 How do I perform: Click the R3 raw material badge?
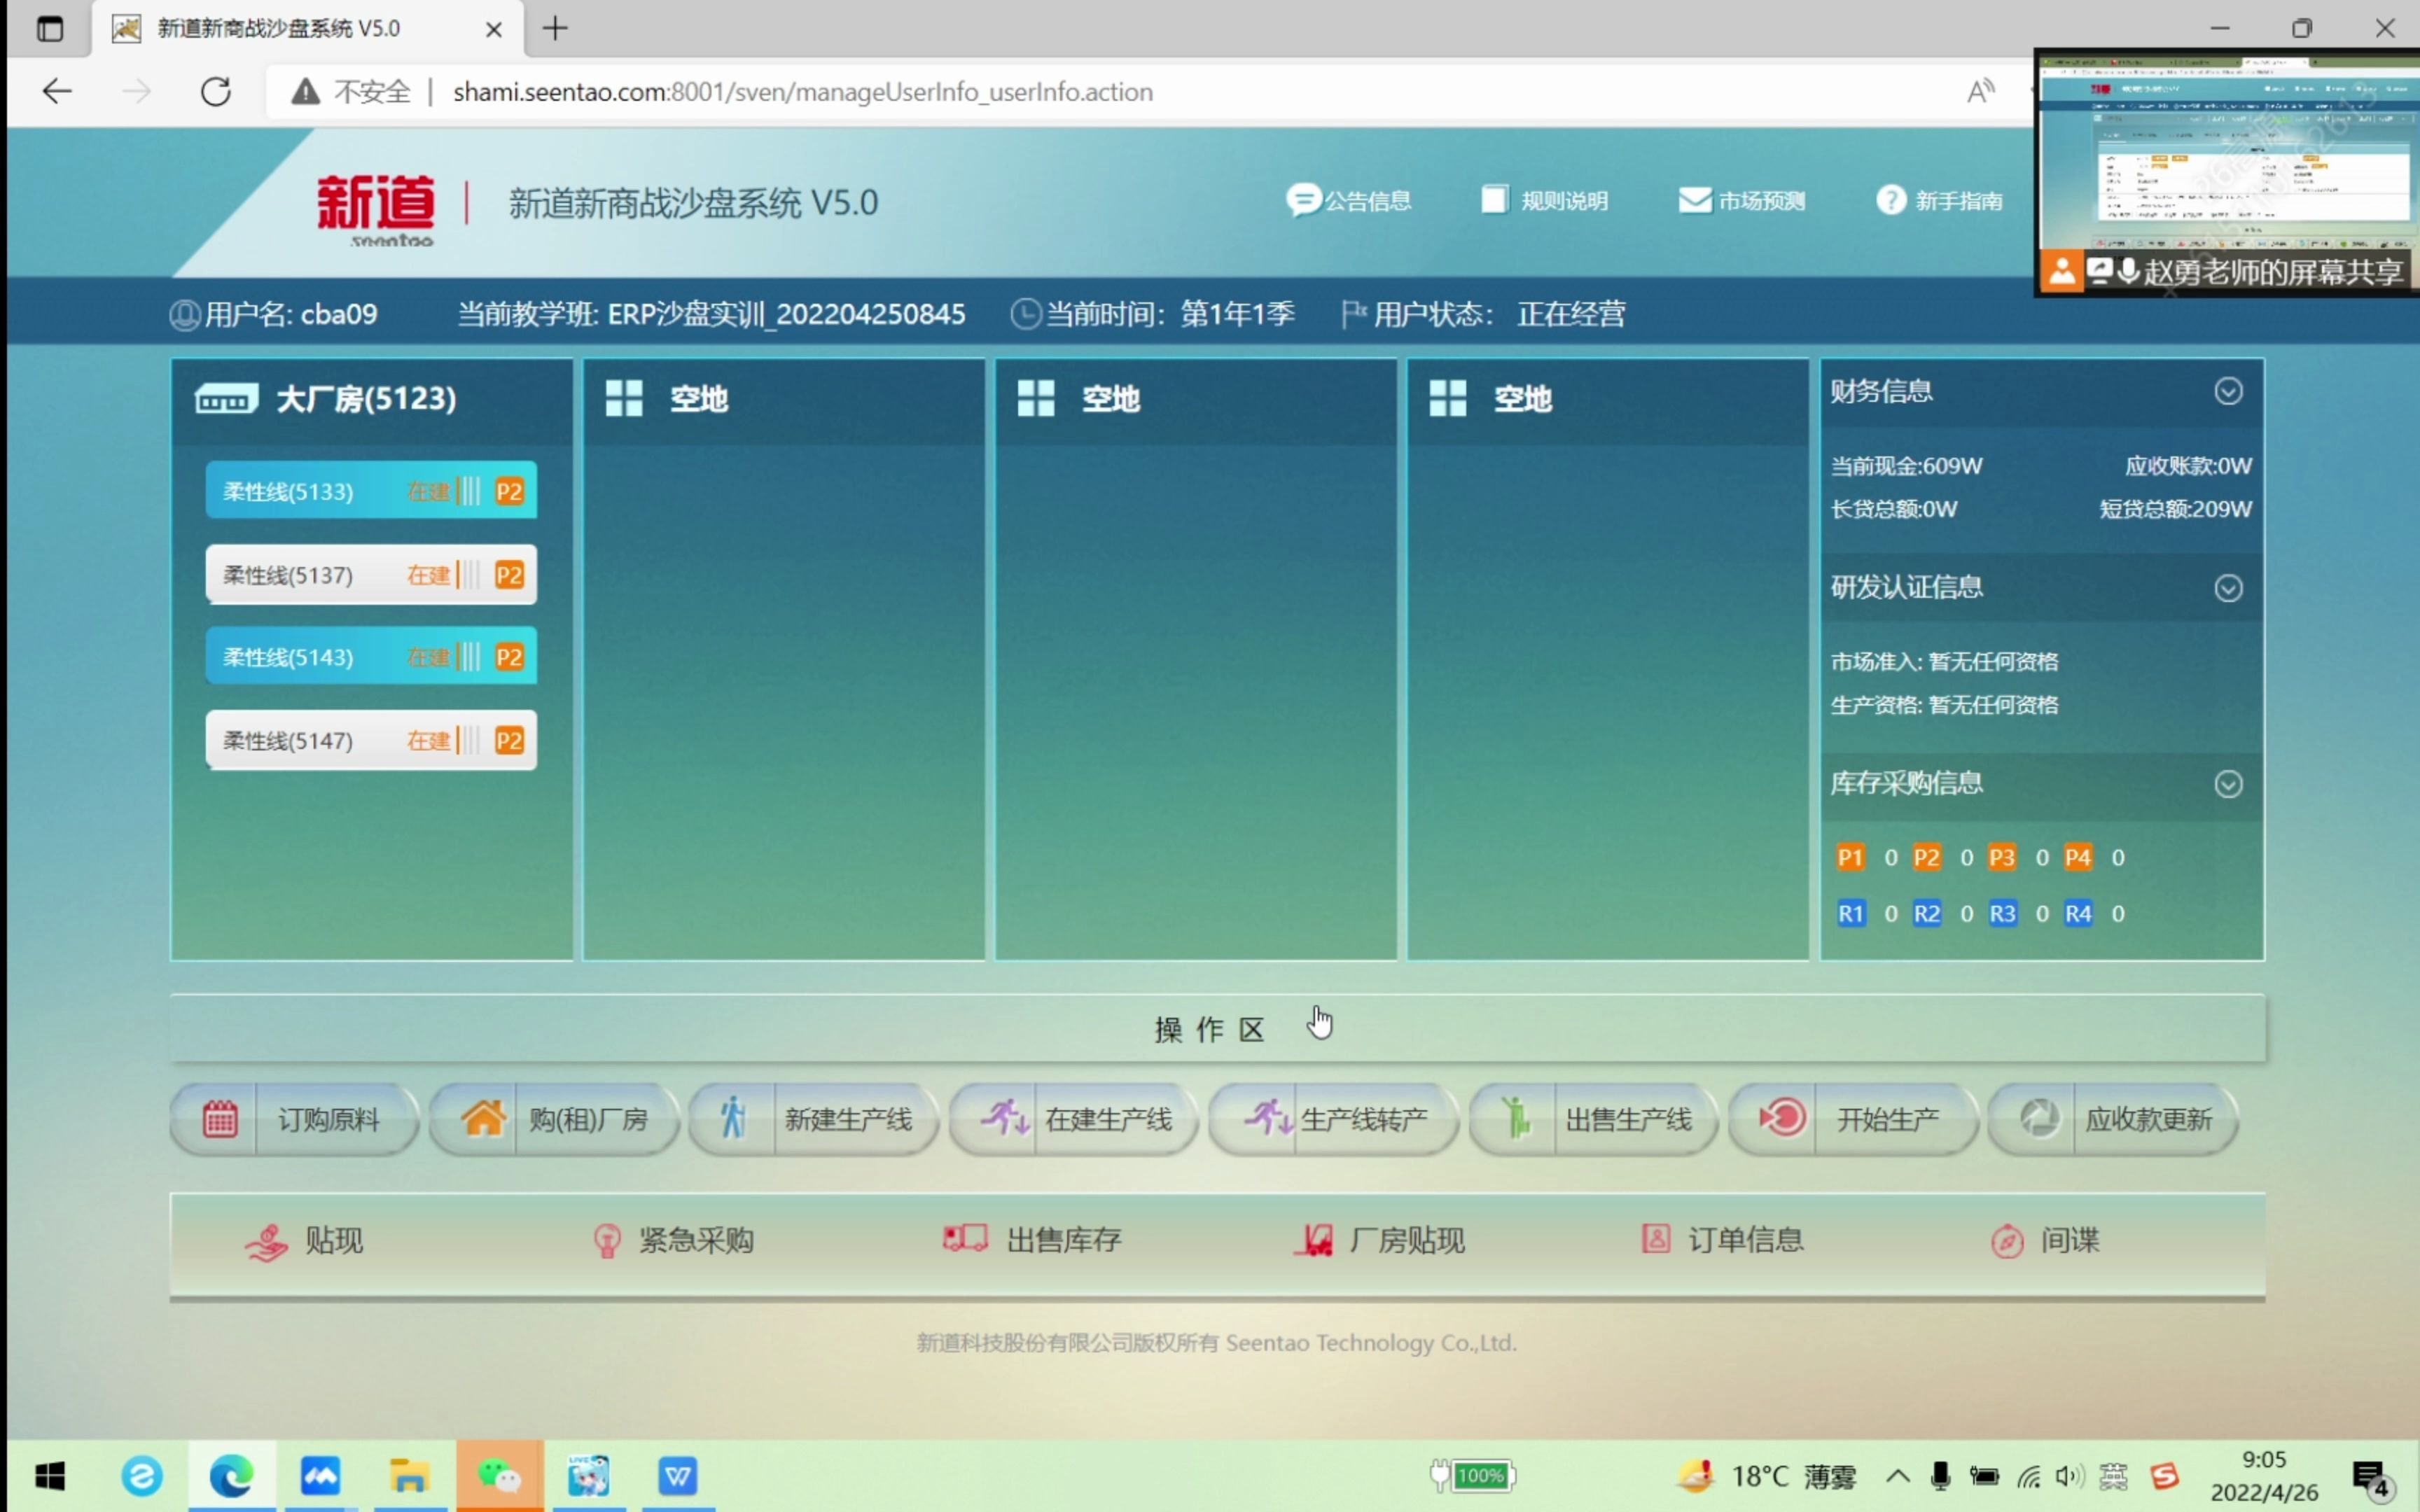click(2002, 913)
